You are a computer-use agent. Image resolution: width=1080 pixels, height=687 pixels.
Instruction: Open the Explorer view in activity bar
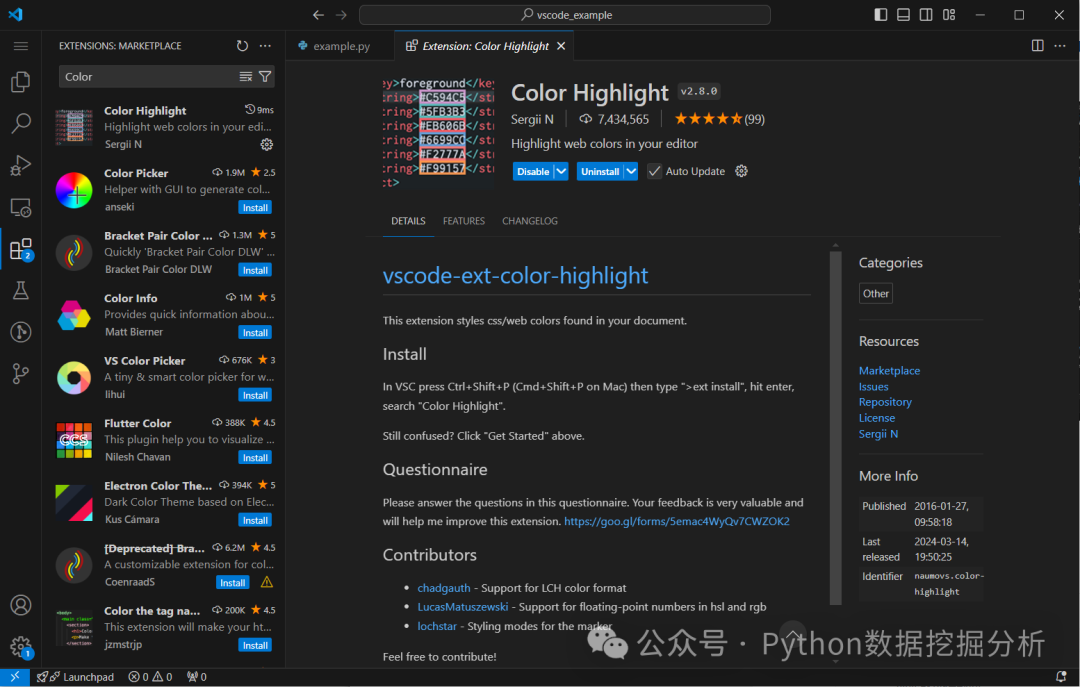coord(21,82)
